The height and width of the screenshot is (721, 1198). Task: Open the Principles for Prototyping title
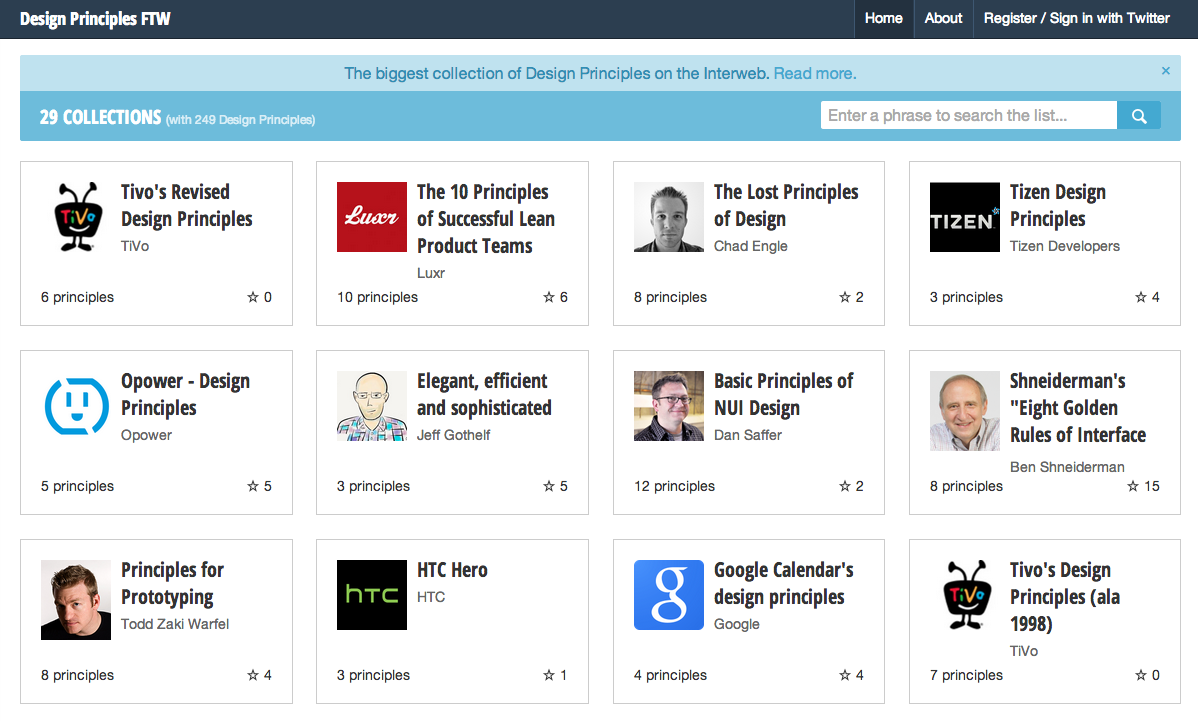click(x=172, y=583)
